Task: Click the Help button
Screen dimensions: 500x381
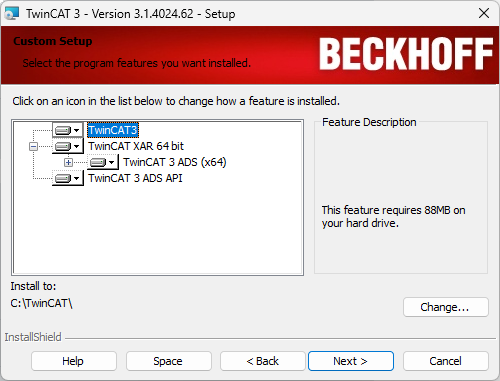Action: (x=74, y=361)
